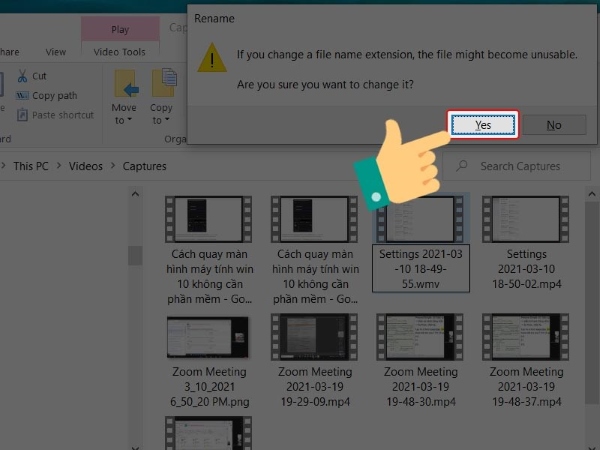Click No in the Rename dialog
This screenshot has width=600, height=450.
(x=553, y=125)
